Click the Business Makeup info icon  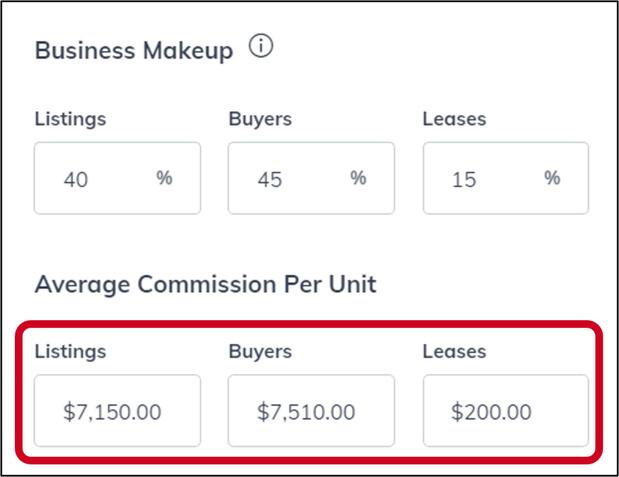click(261, 48)
